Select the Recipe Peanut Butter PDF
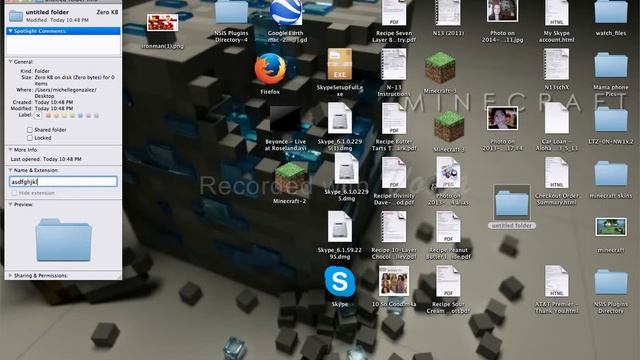Screen dimensions: 640x360 coord(448,227)
